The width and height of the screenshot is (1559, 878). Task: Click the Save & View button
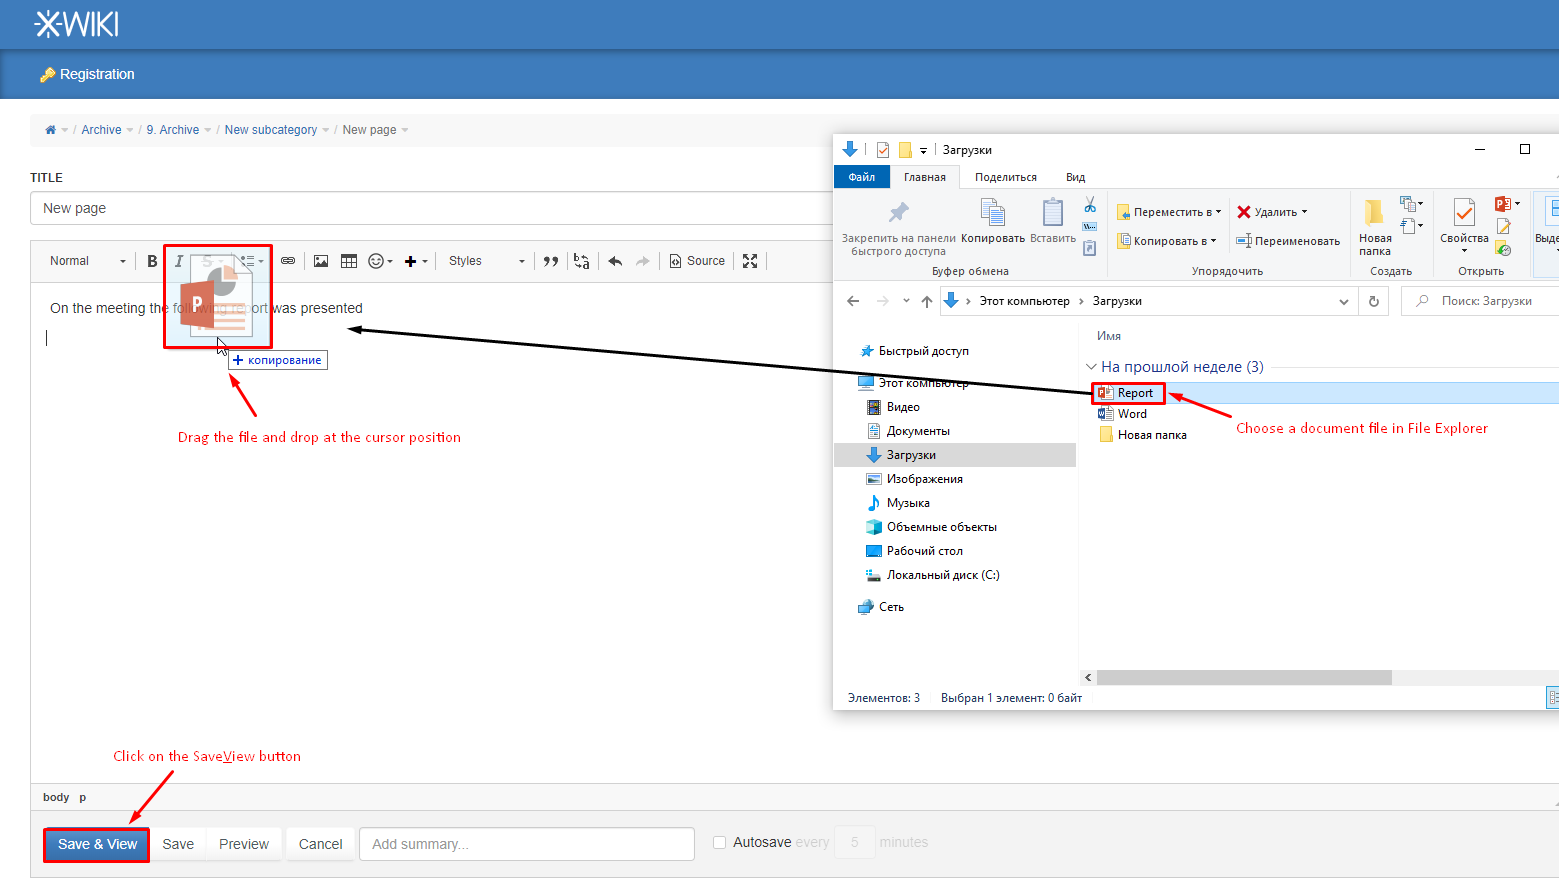click(x=97, y=844)
